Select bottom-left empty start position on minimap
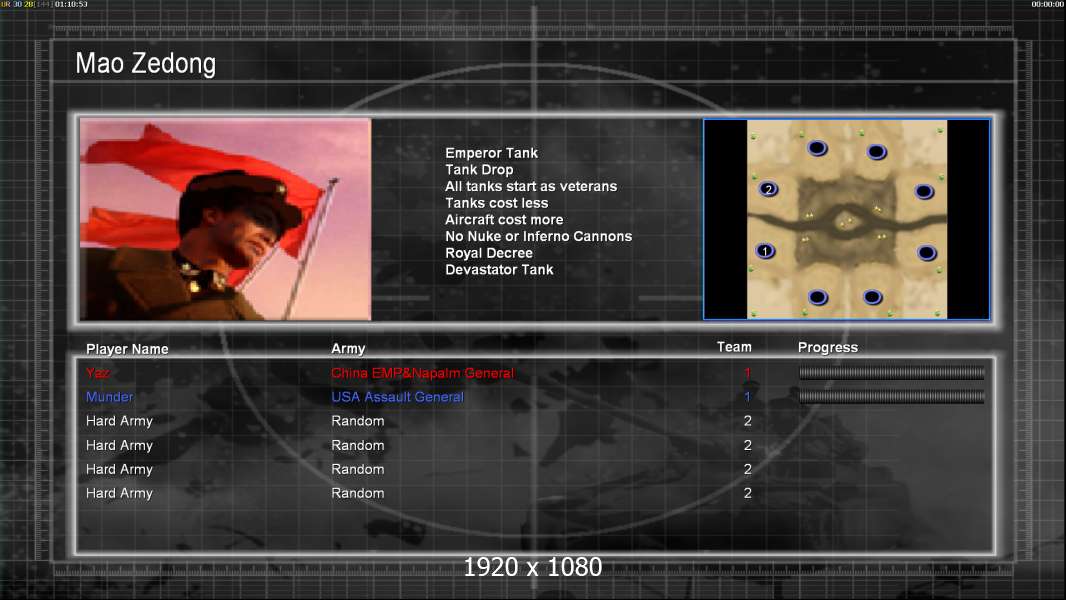 click(x=818, y=297)
